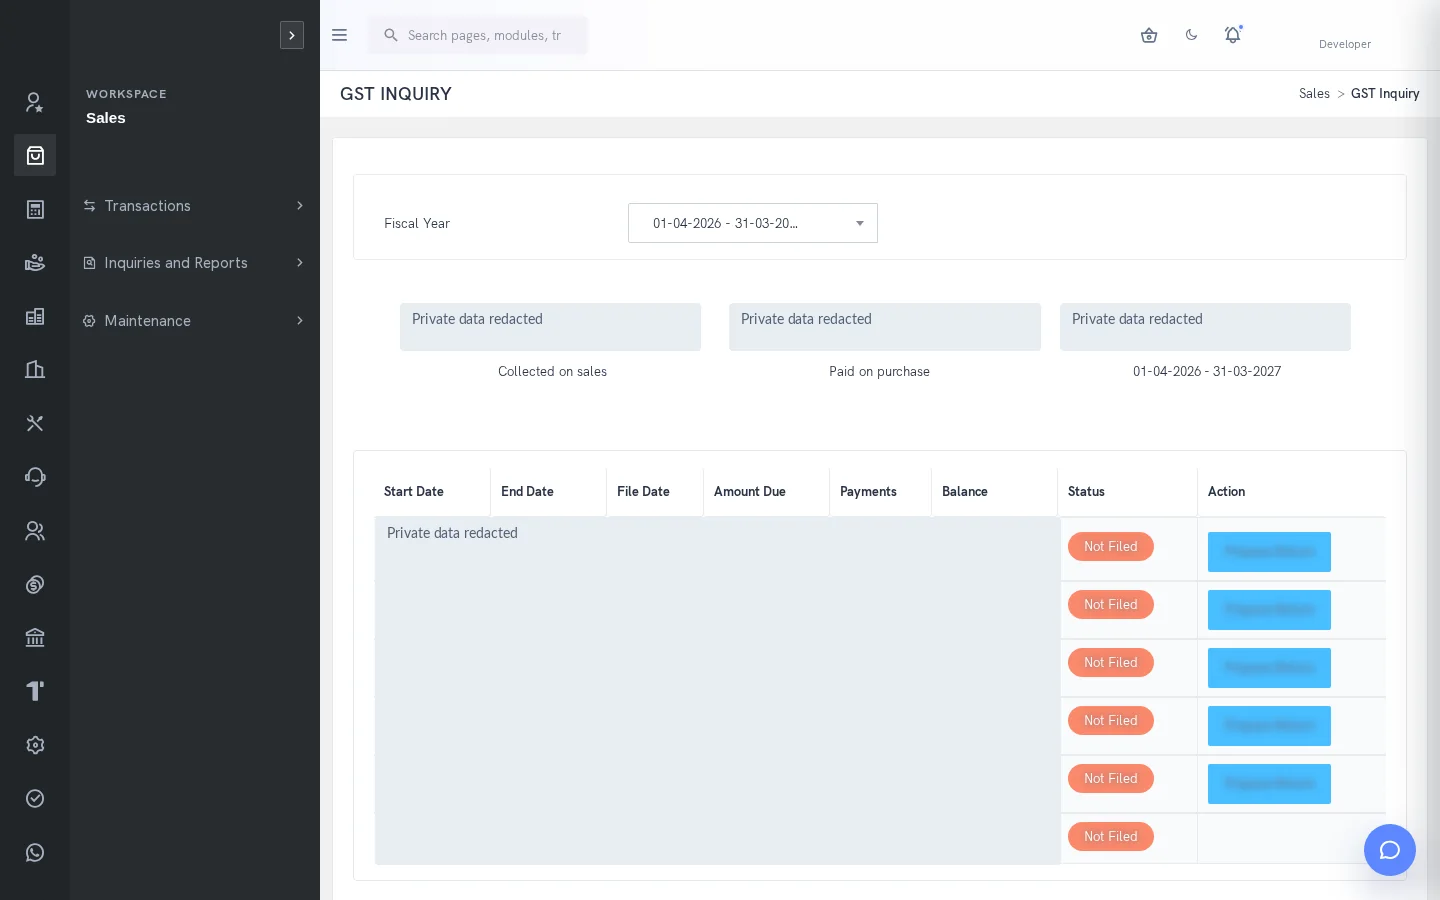Select the shopping bag Sales icon

tap(35, 155)
